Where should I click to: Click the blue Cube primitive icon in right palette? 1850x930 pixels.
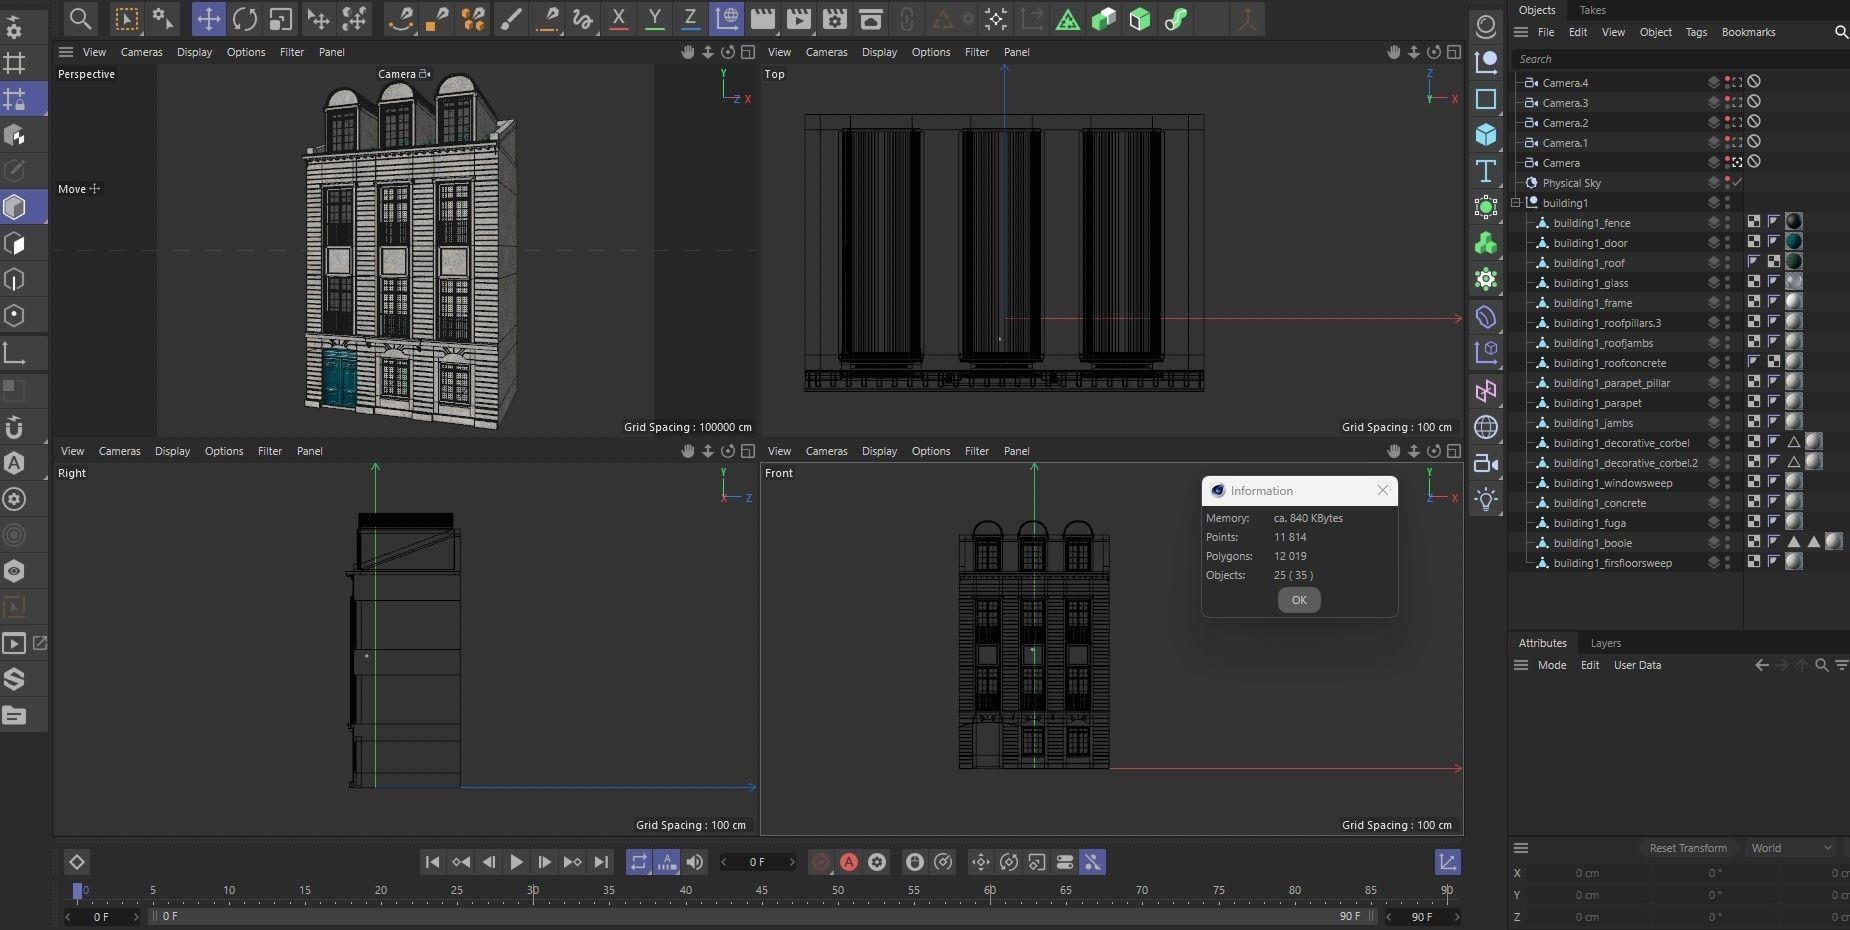pos(1486,135)
